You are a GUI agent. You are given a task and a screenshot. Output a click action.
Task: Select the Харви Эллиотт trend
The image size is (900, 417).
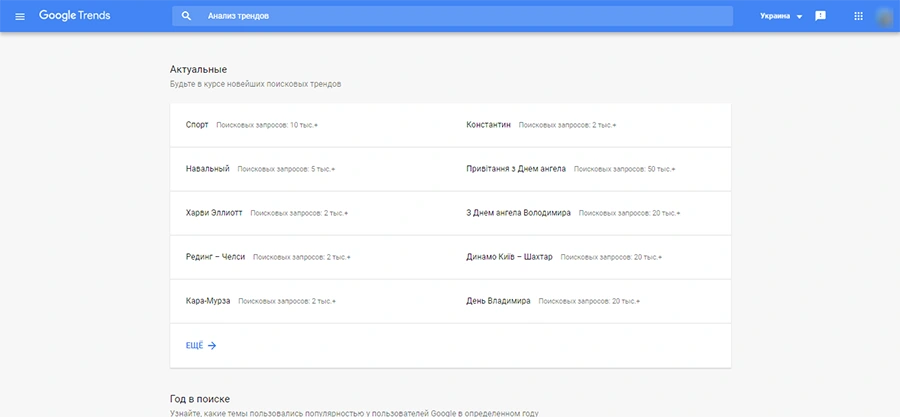tap(214, 213)
